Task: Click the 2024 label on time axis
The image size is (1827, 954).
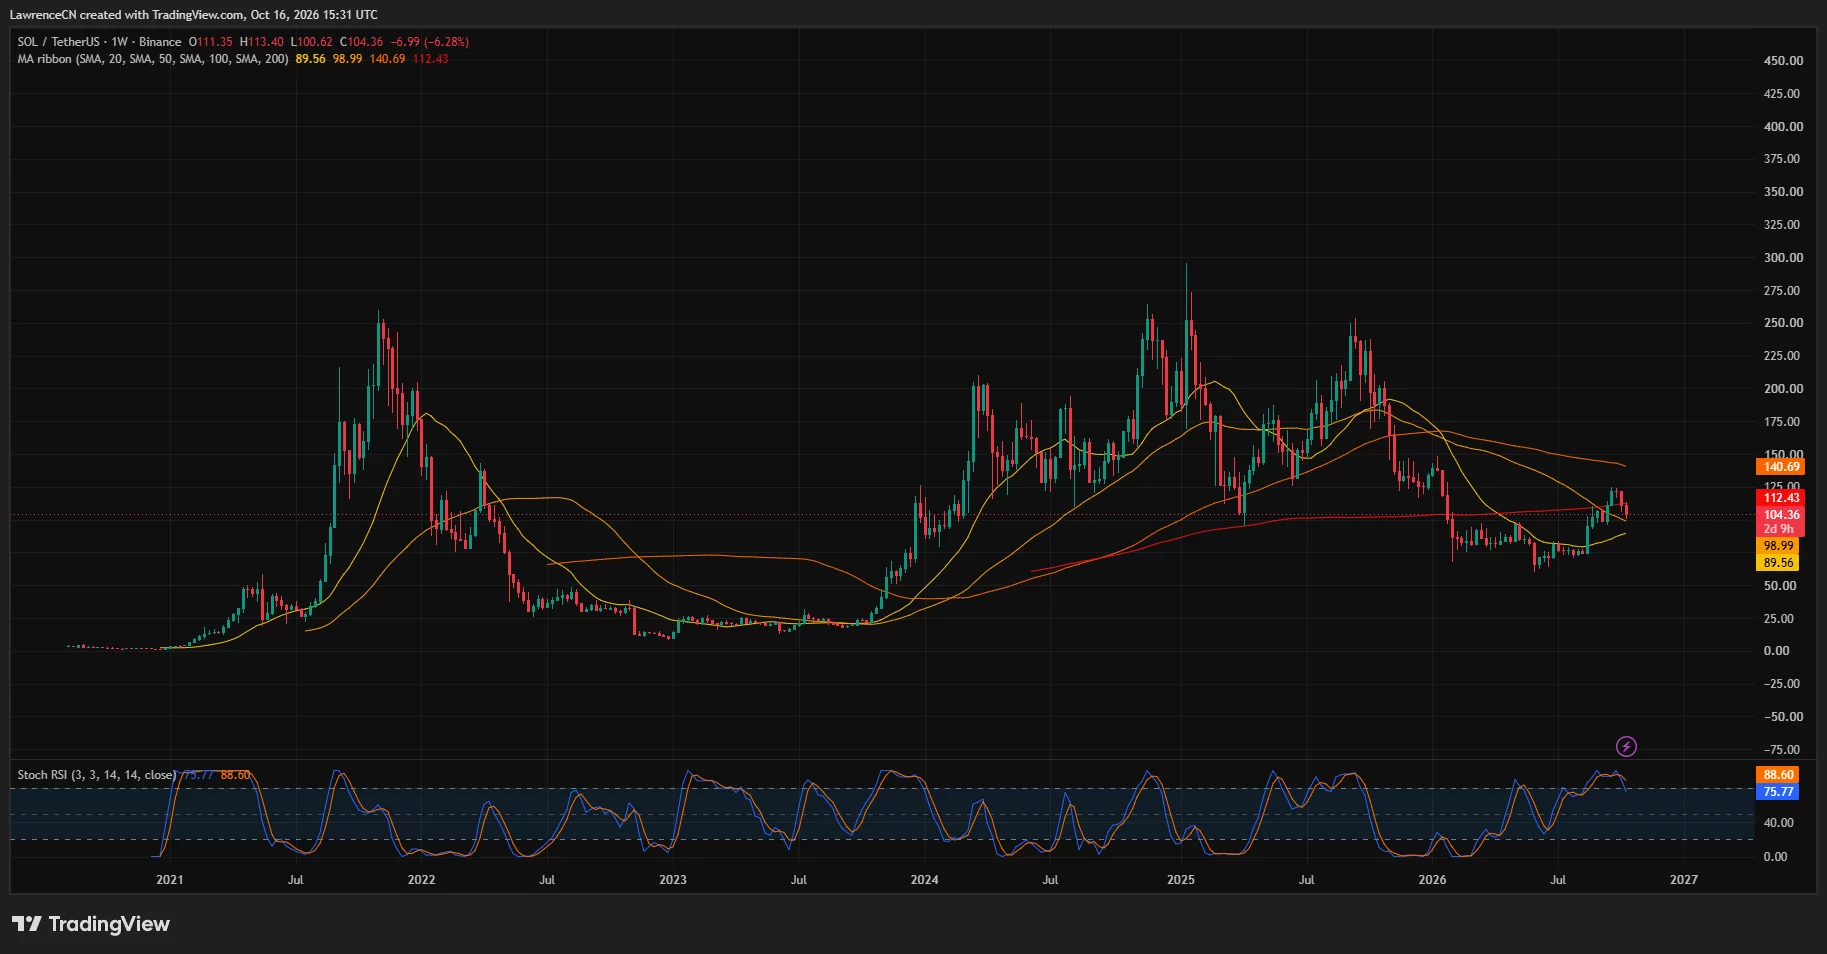Action: [x=924, y=880]
